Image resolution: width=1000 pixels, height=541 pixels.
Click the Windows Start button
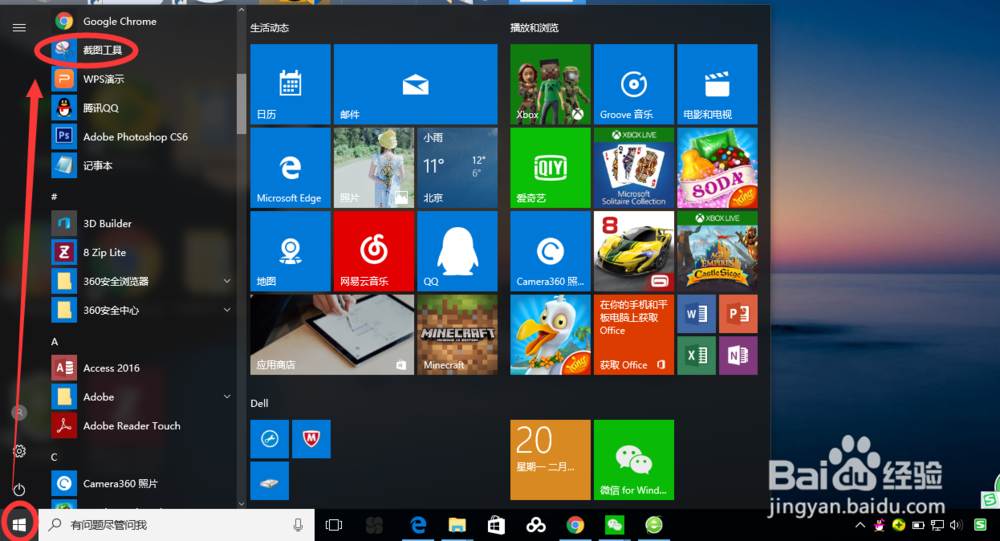19,525
